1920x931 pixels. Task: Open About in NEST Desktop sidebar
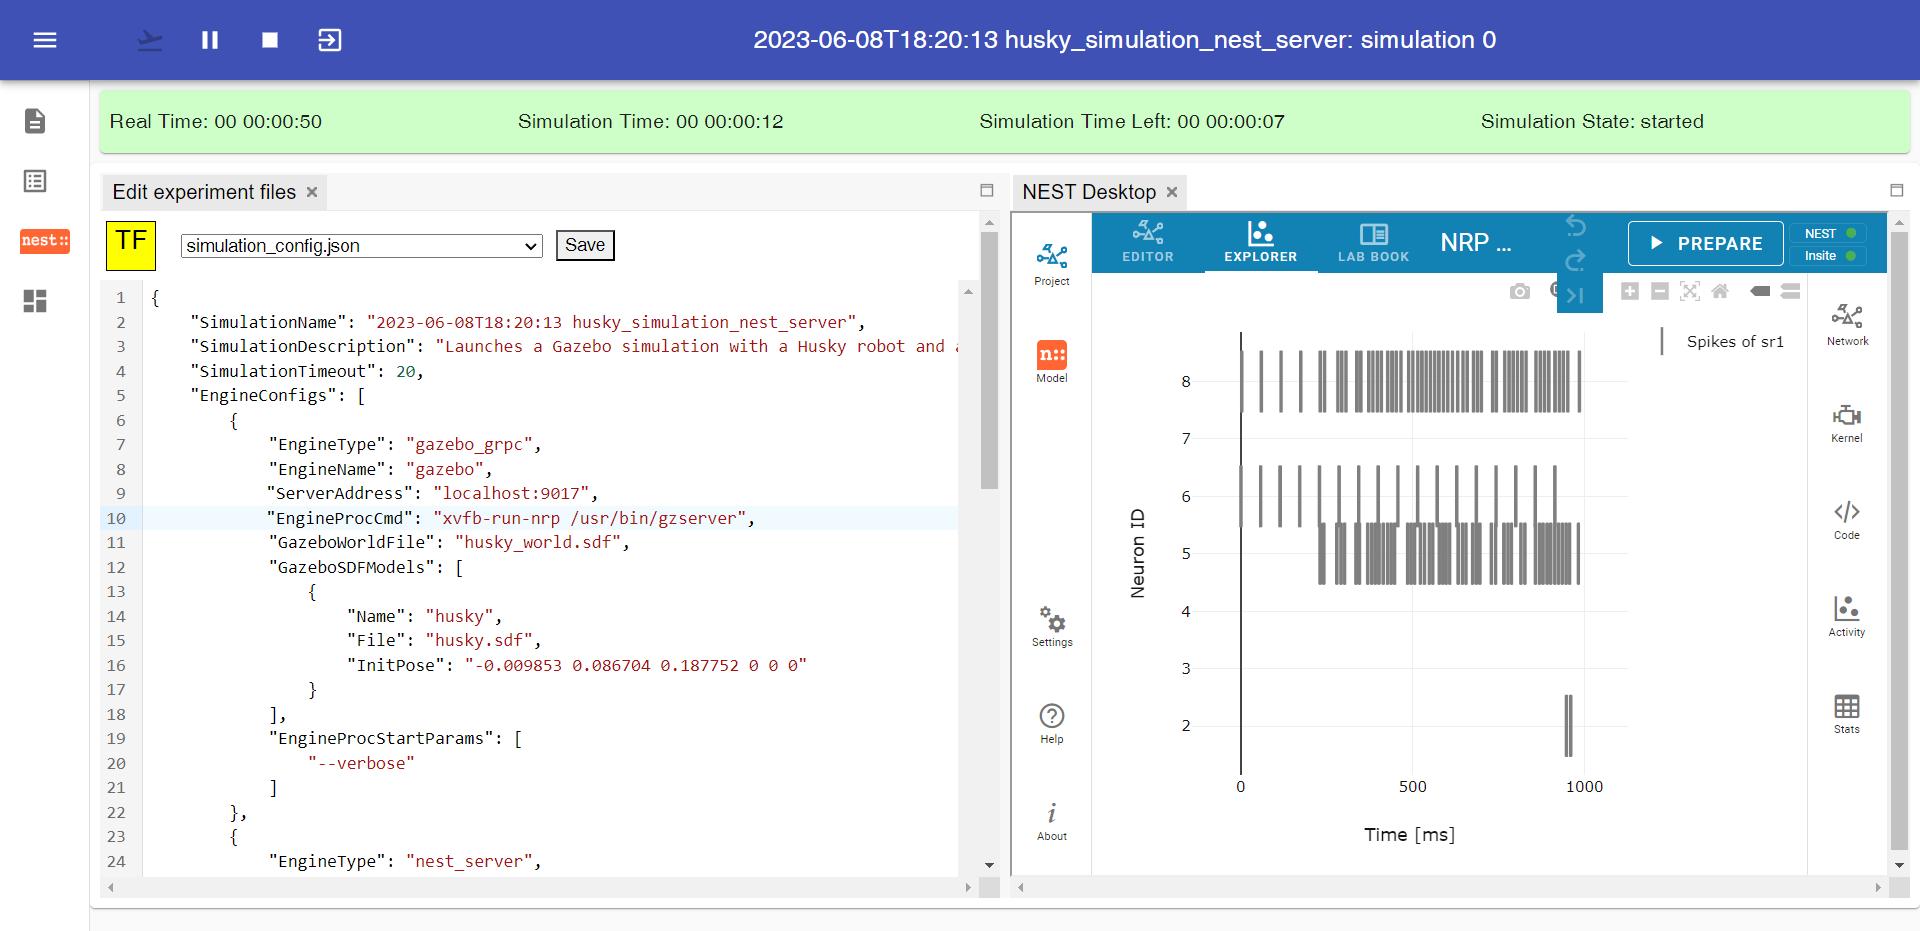click(x=1052, y=821)
